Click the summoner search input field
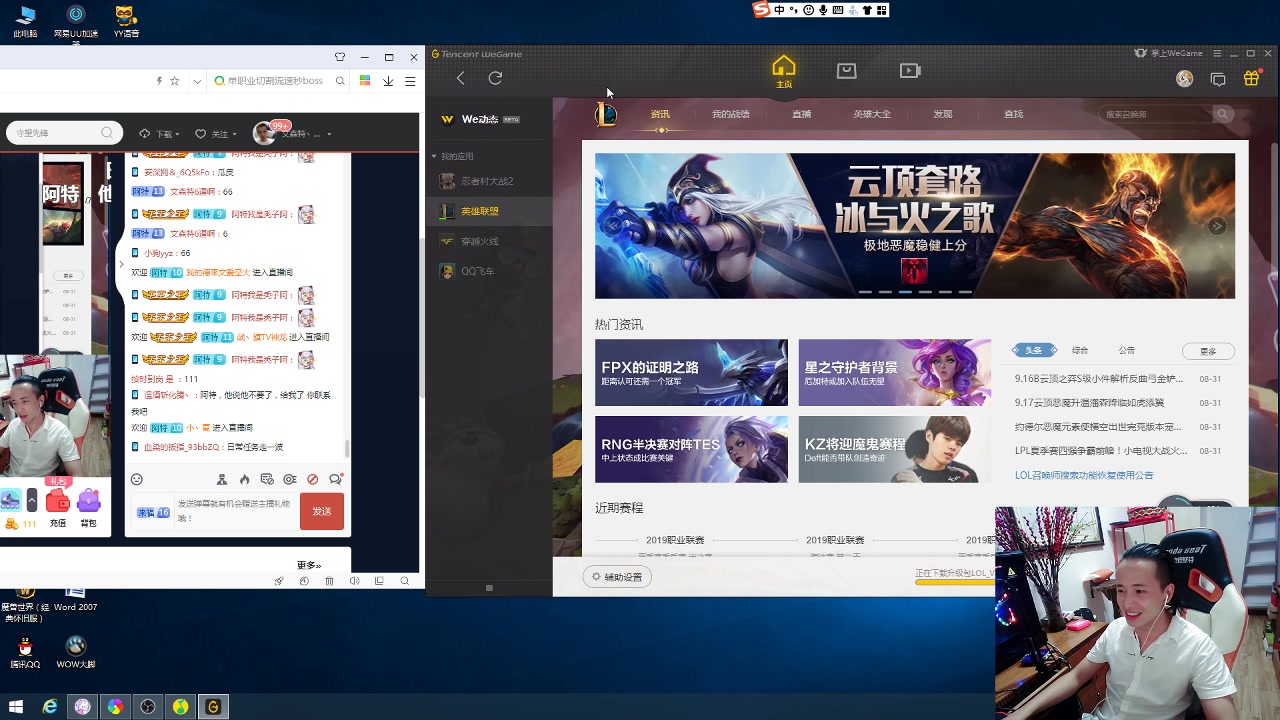 [1156, 115]
